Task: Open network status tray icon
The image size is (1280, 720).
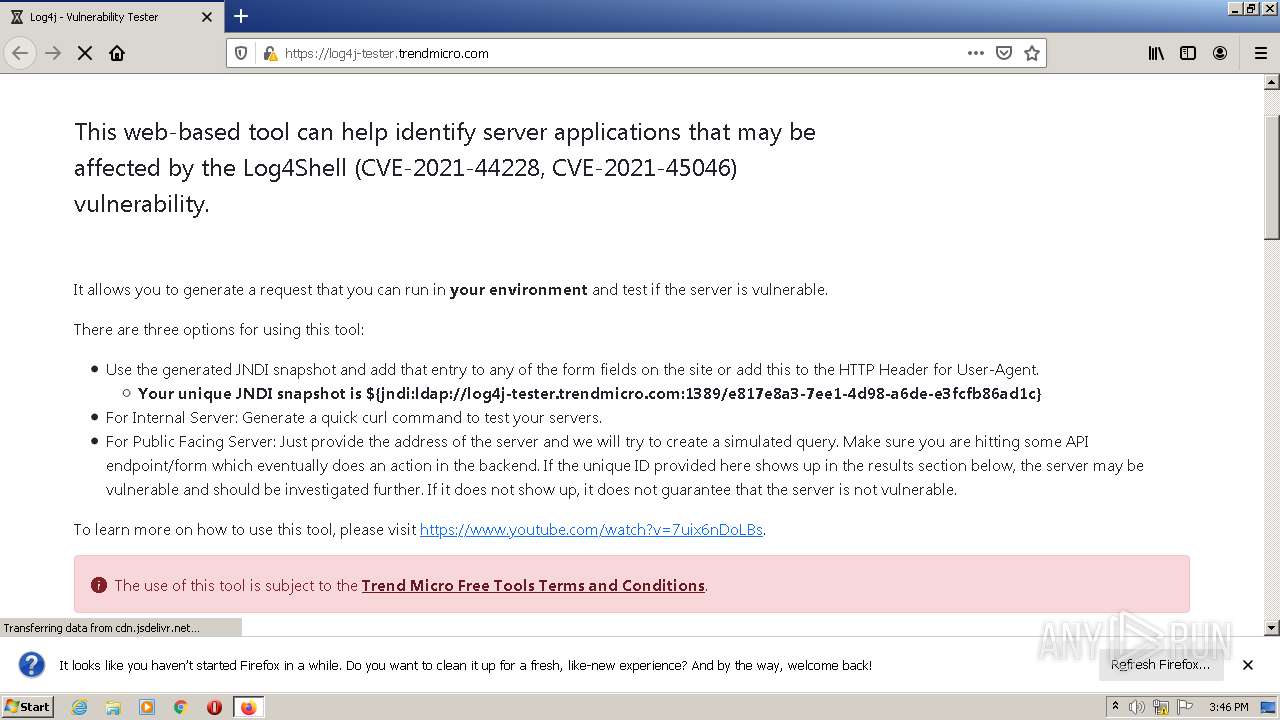Action: click(1161, 707)
